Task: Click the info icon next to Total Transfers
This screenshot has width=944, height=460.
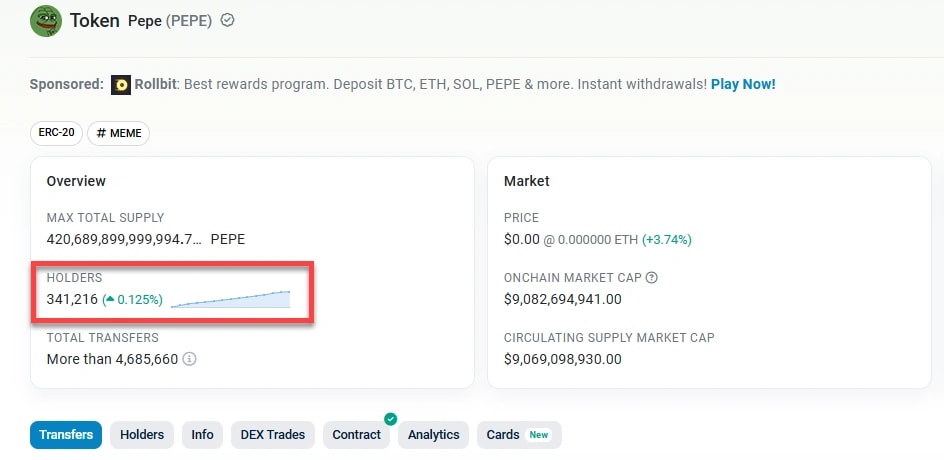Action: pyautogui.click(x=189, y=358)
